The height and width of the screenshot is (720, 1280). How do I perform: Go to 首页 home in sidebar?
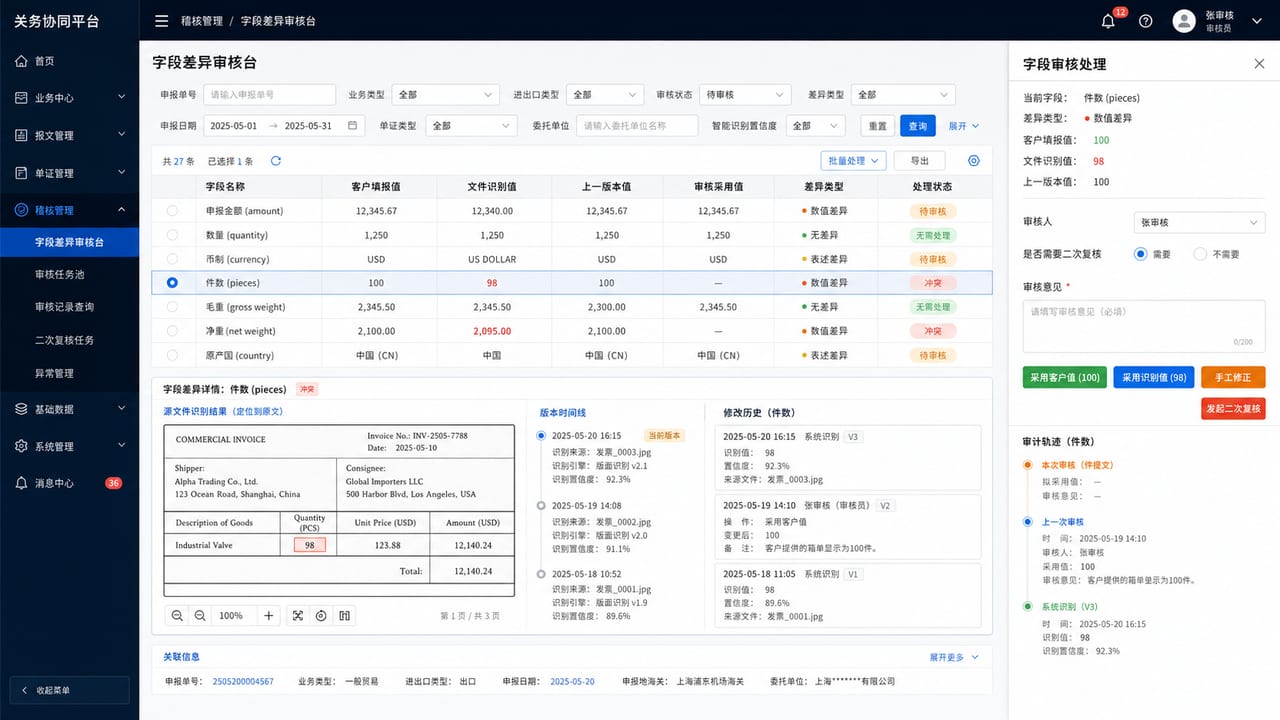[69, 61]
